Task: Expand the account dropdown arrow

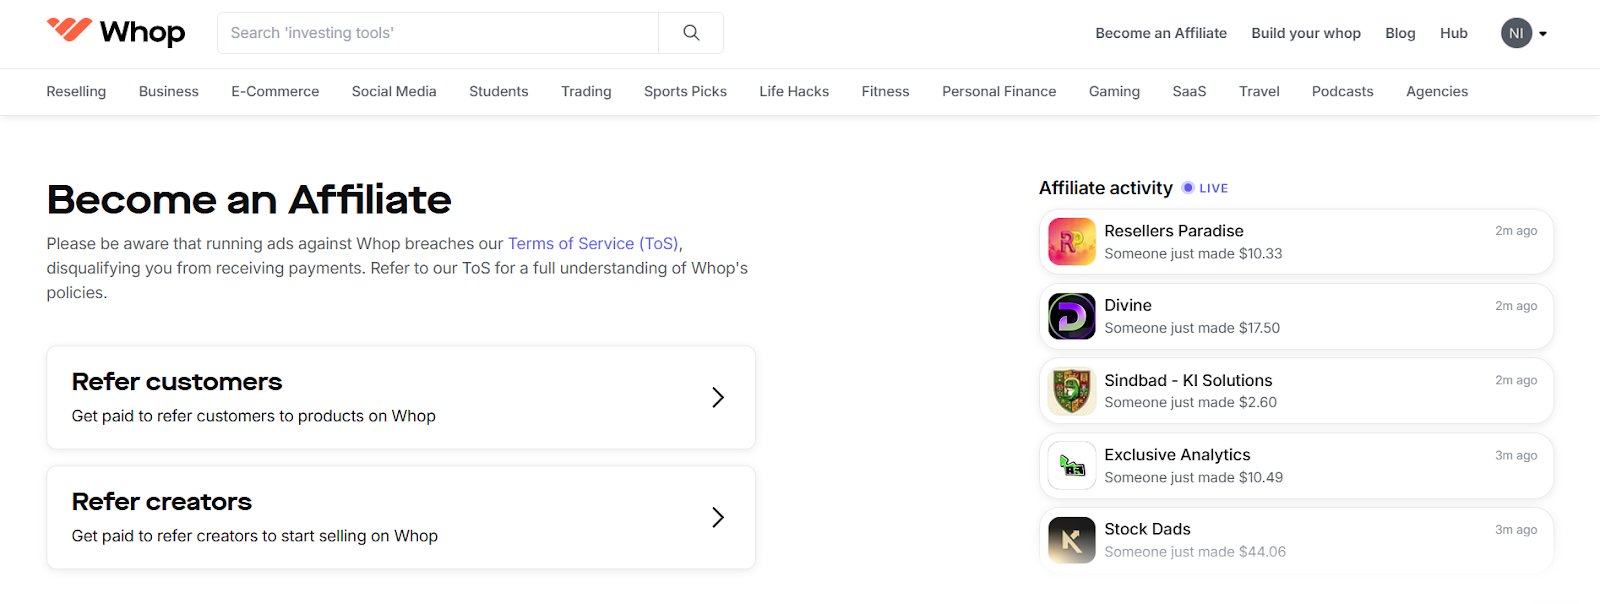Action: point(1543,34)
